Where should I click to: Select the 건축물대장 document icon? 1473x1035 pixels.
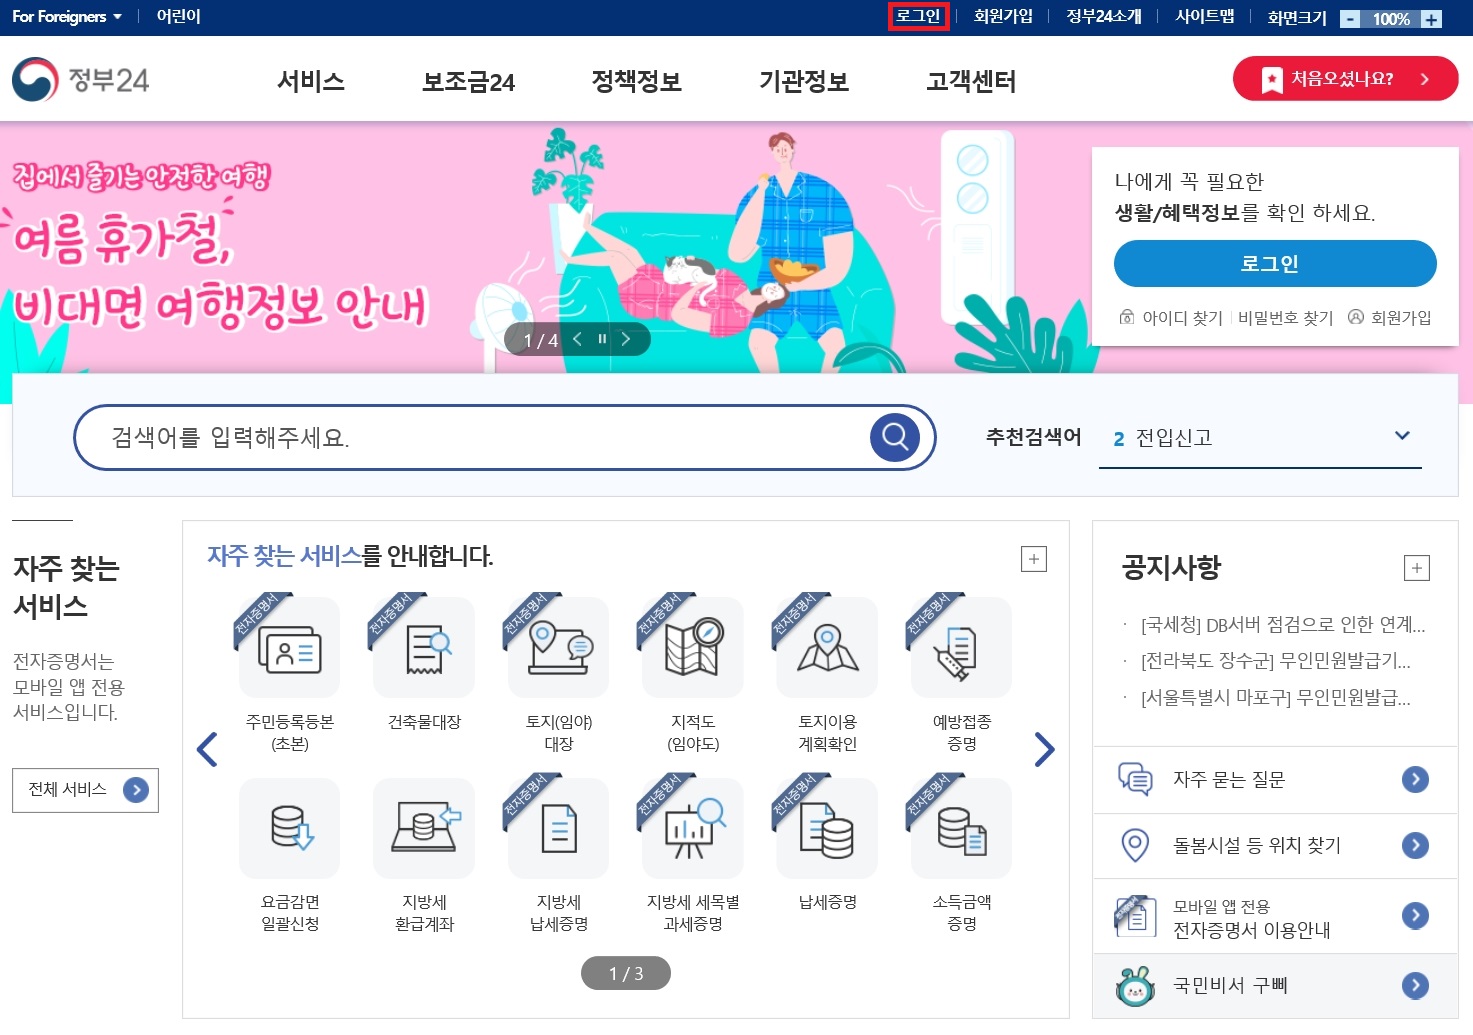point(424,648)
